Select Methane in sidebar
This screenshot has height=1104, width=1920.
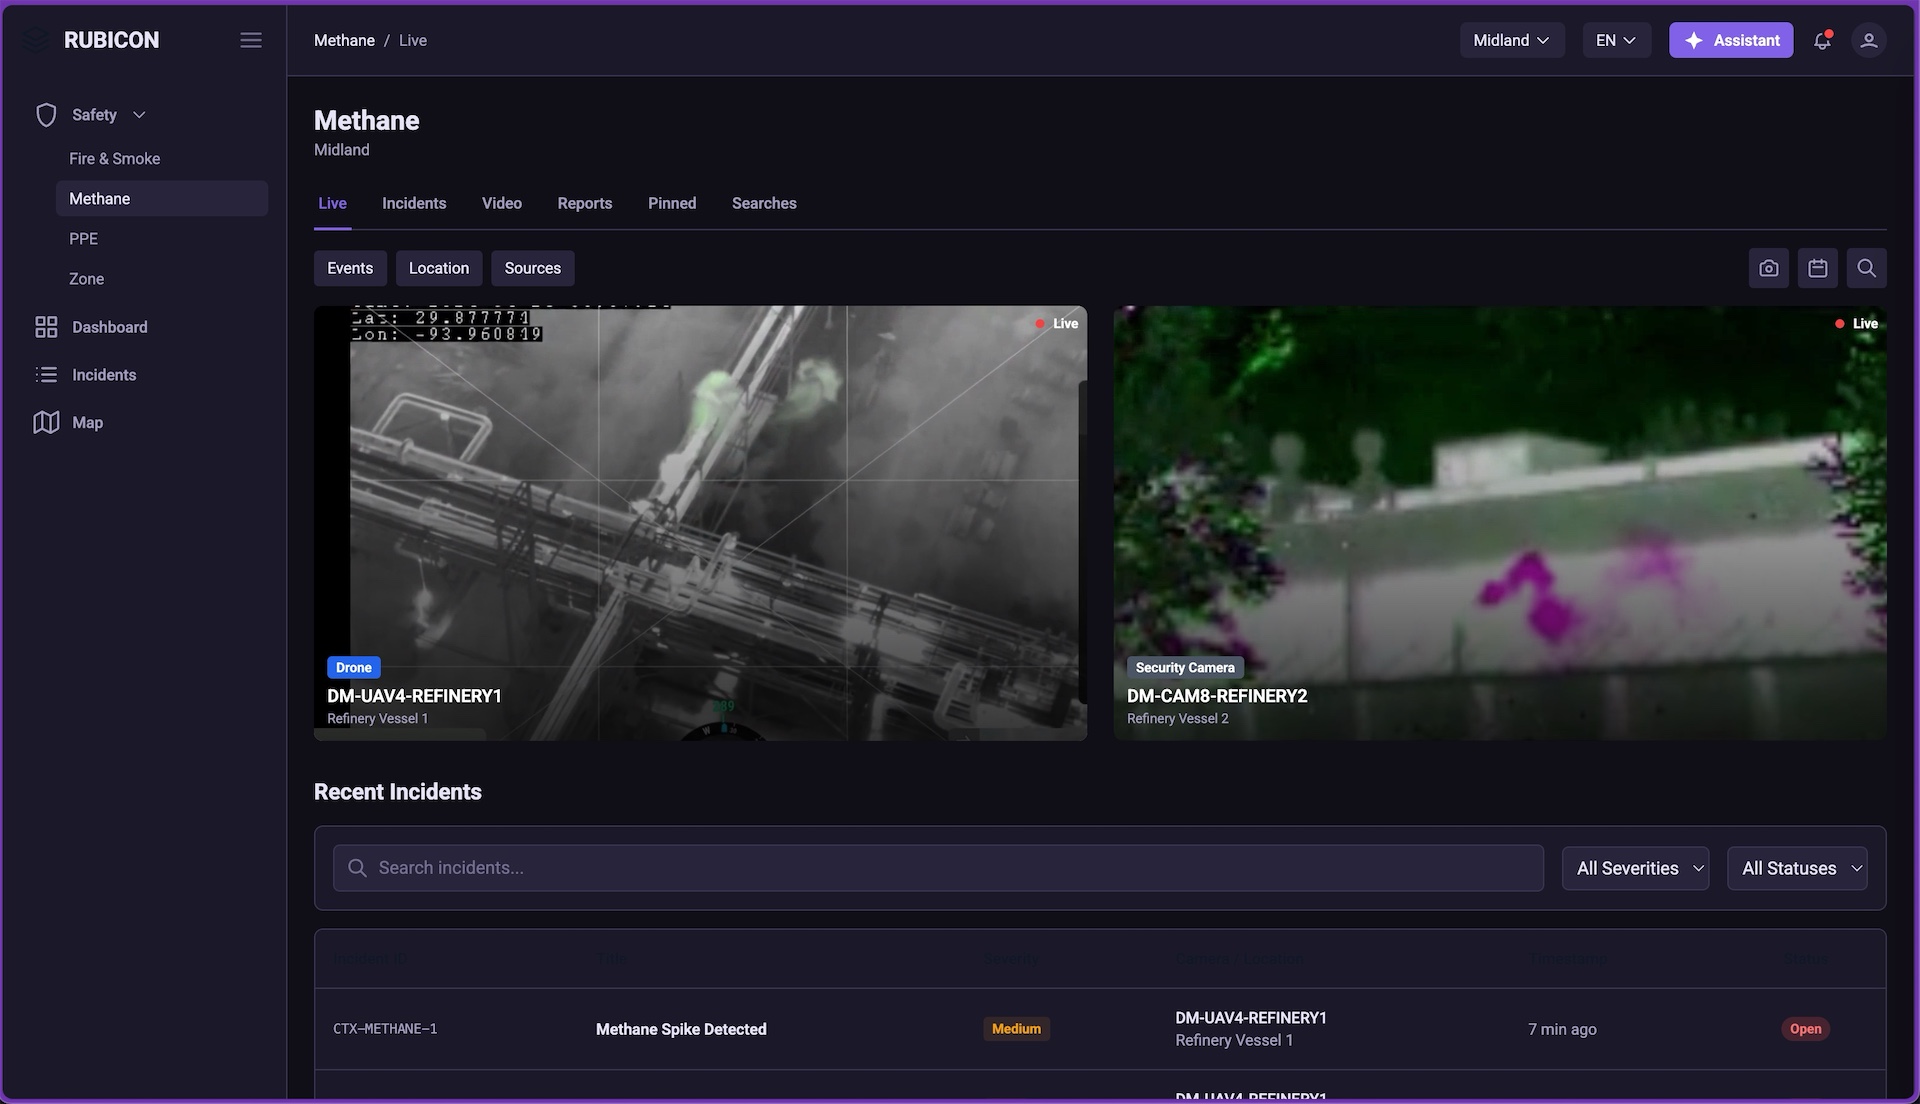click(162, 198)
